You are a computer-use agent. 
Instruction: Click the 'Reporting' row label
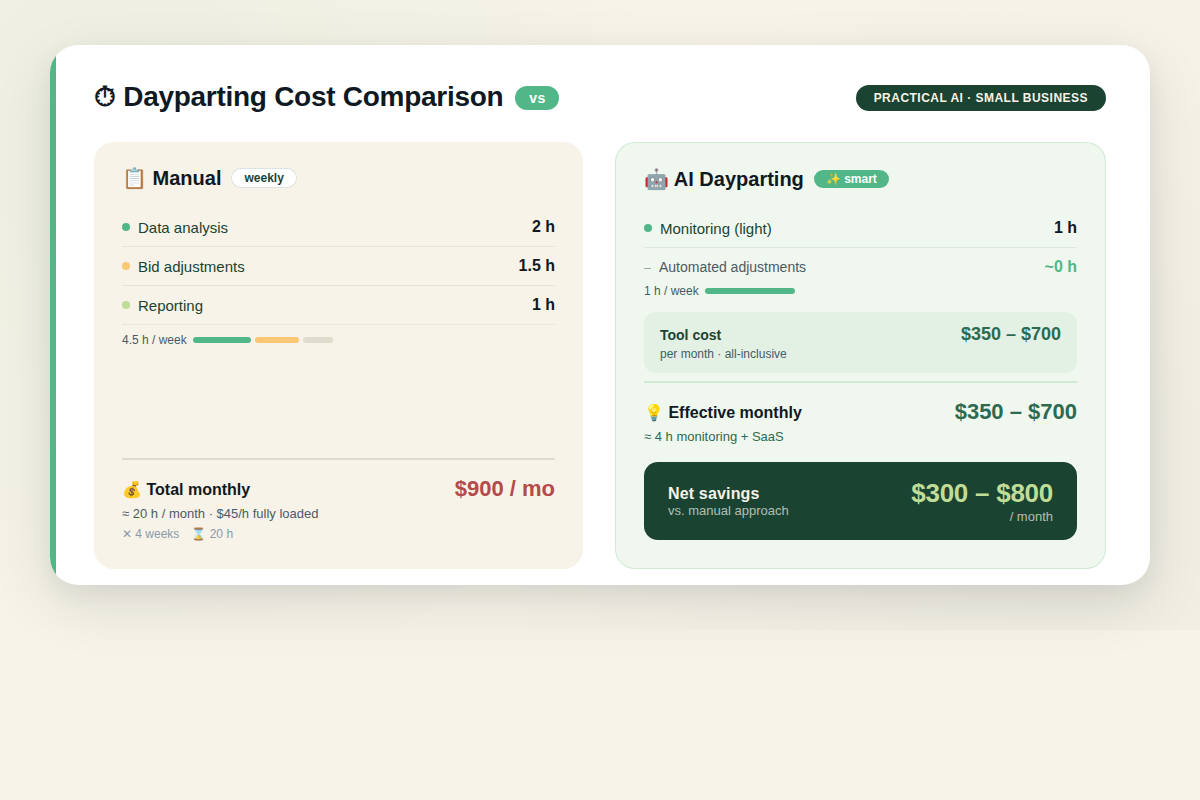click(170, 306)
